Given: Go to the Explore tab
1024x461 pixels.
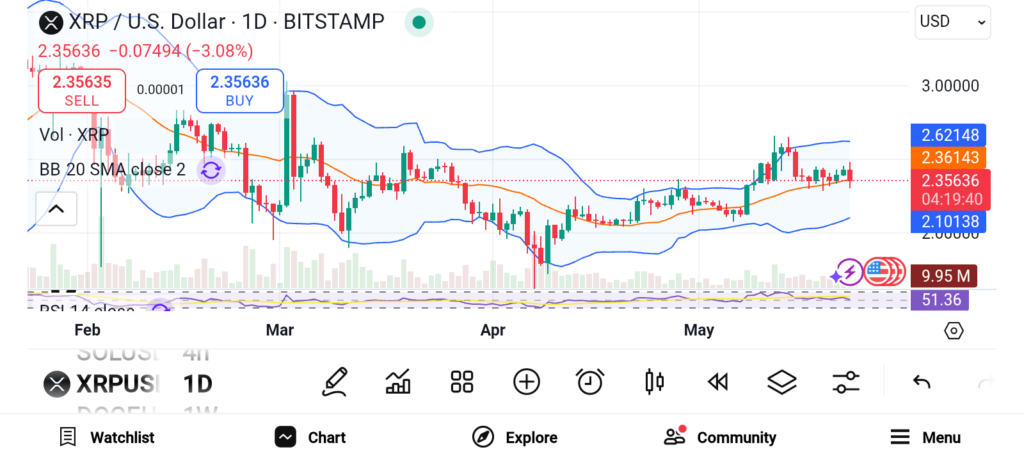Looking at the screenshot, I should pos(515,437).
